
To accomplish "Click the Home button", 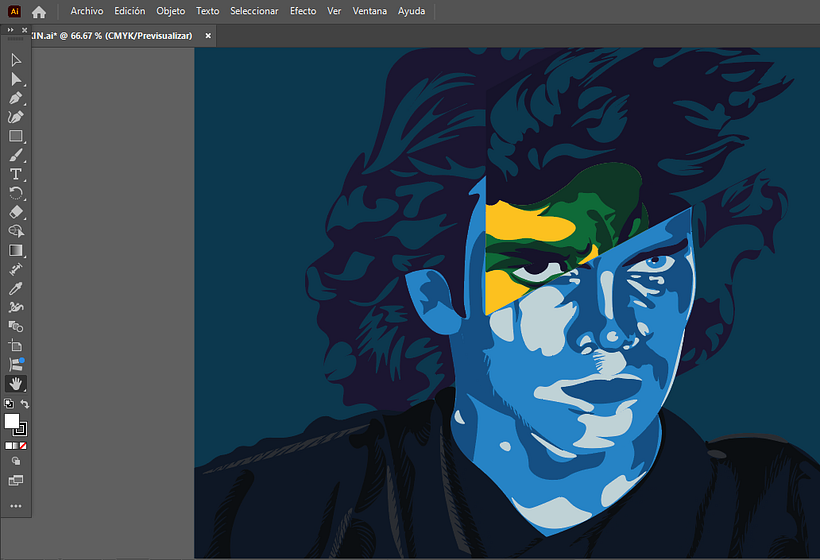I will click(x=39, y=12).
